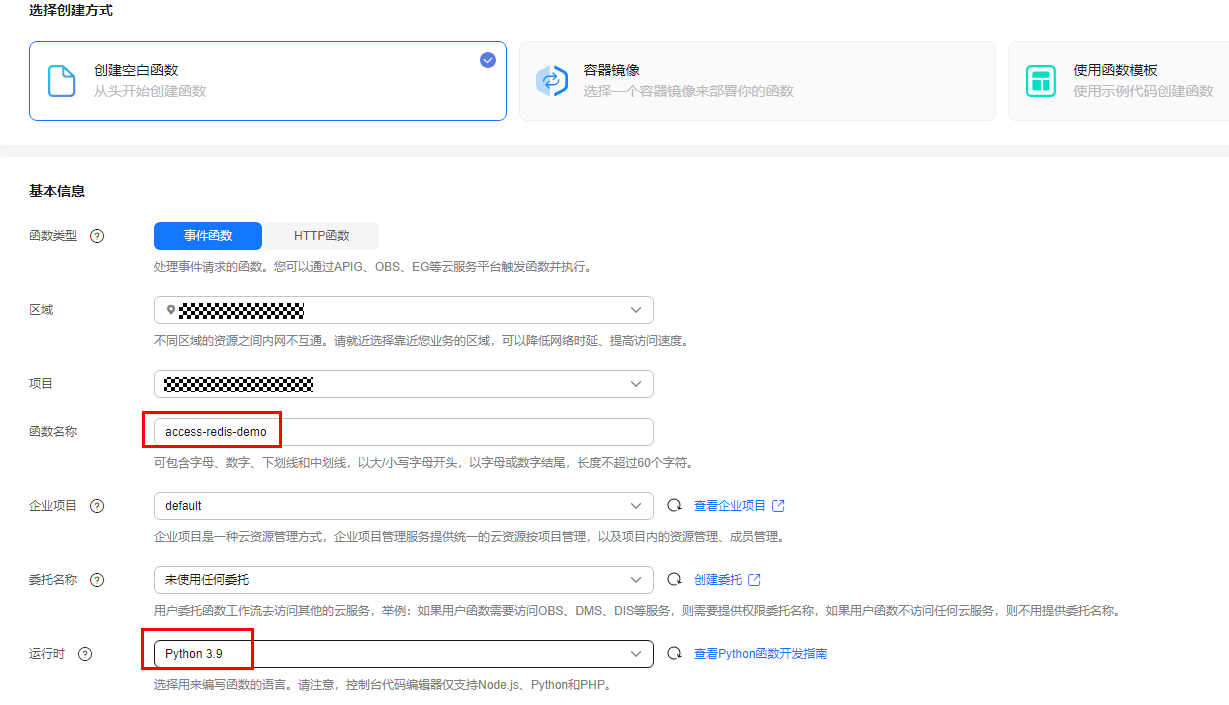Viewport: 1229px width, 705px height.
Task: Click the function template layout icon
Action: point(1041,81)
